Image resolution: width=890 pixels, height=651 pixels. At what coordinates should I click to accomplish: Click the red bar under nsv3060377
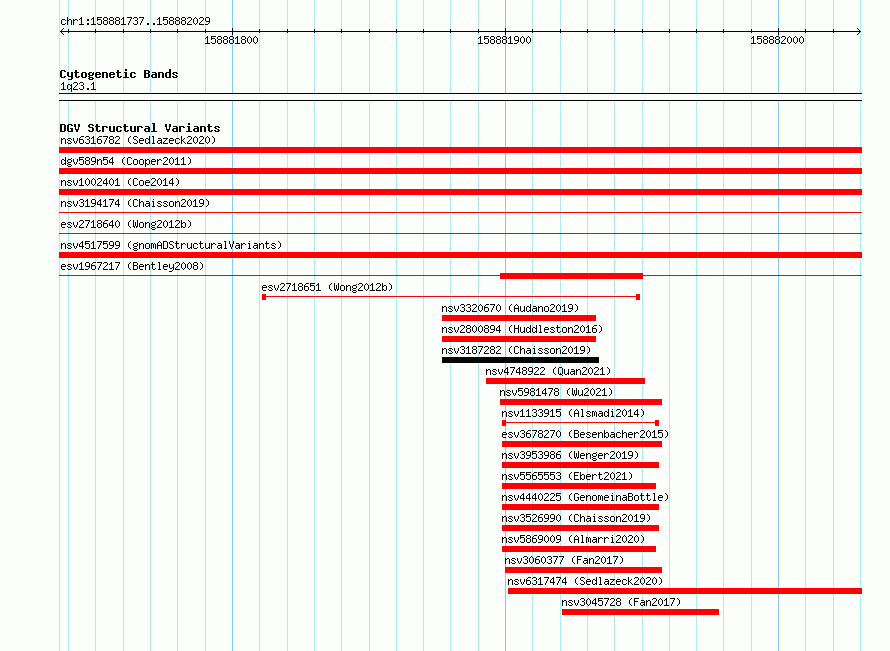(x=583, y=570)
